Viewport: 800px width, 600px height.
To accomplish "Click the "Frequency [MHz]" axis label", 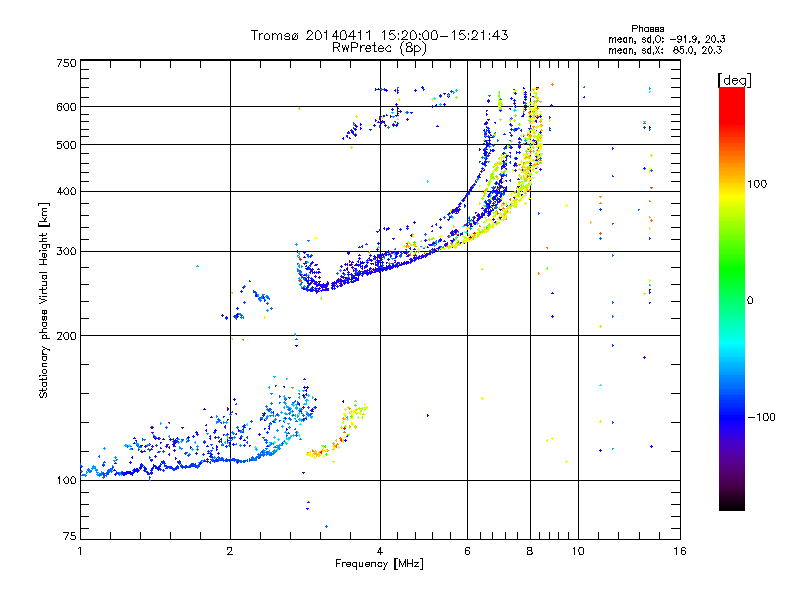I will click(379, 564).
